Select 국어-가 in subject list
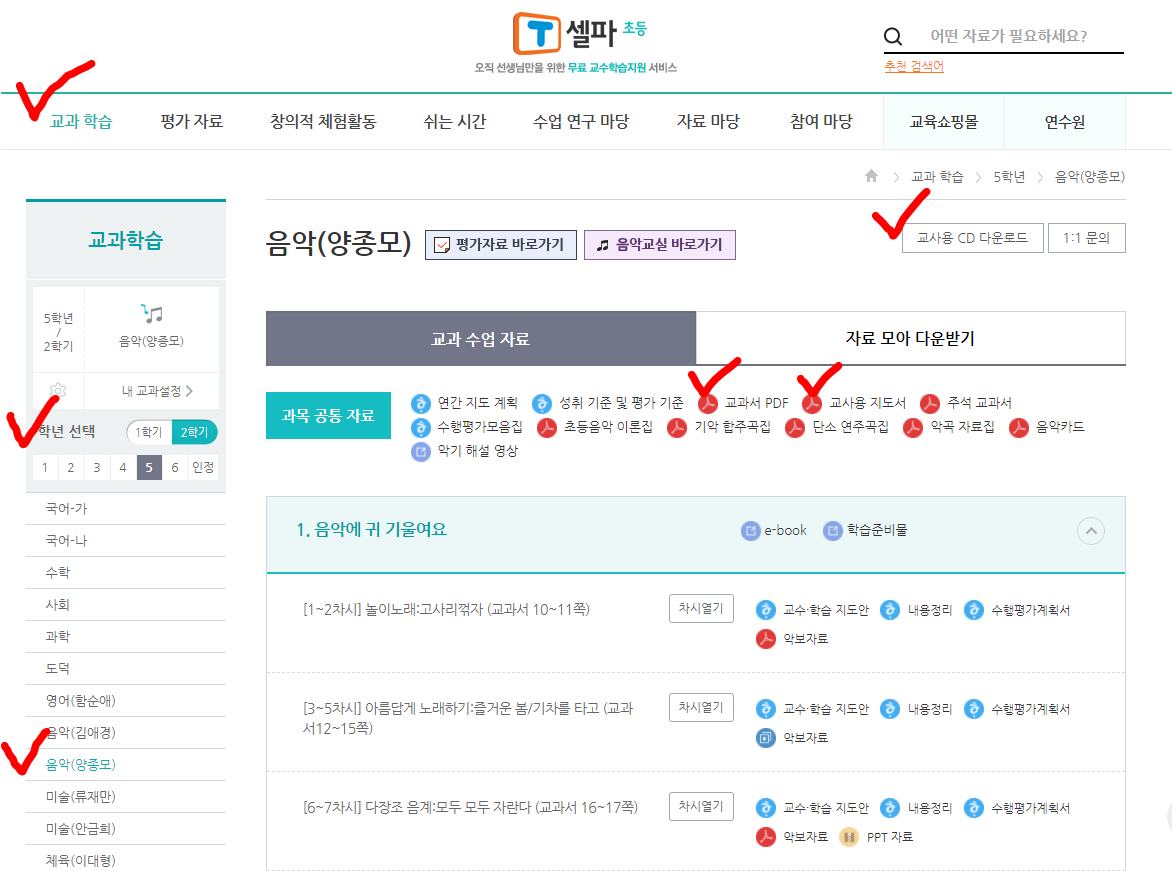This screenshot has width=1172, height=871. click(67, 508)
